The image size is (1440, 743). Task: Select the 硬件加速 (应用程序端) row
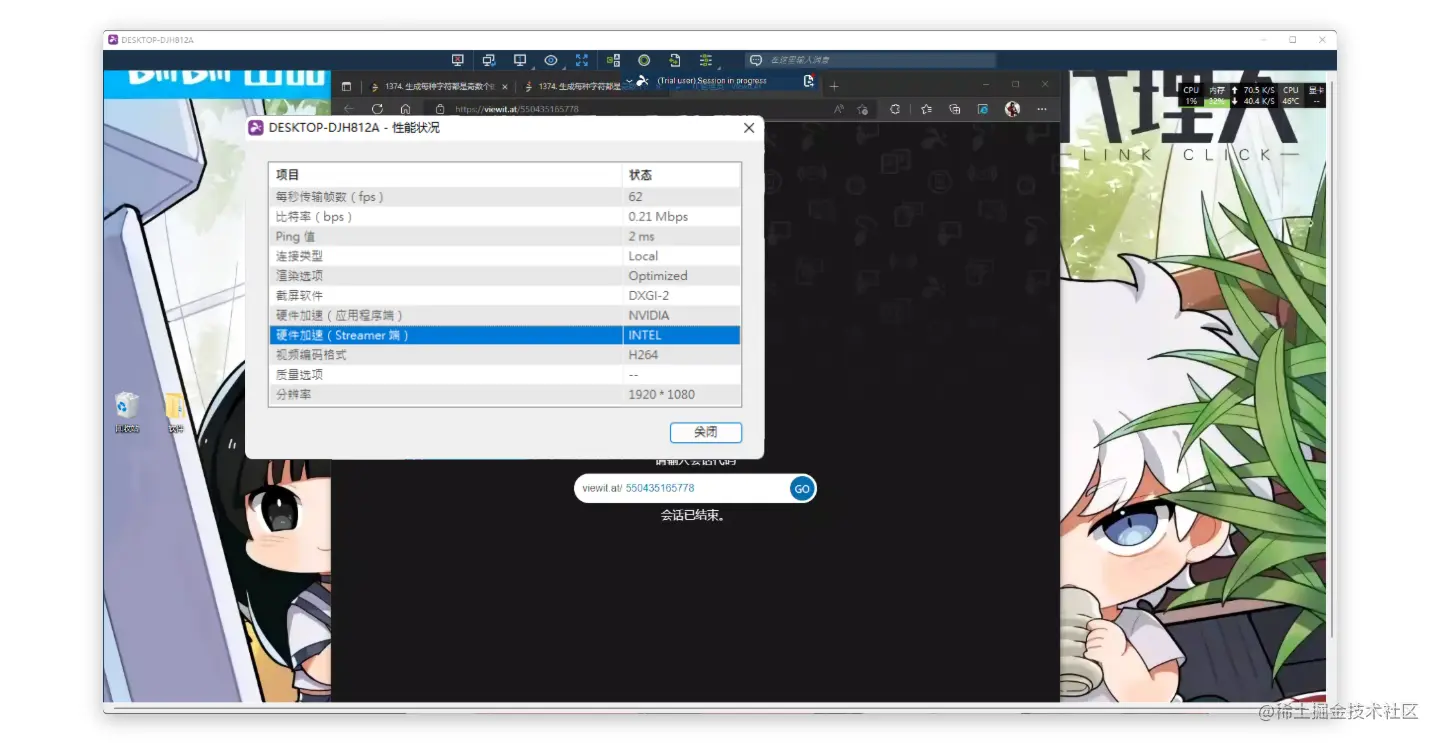[x=505, y=315]
